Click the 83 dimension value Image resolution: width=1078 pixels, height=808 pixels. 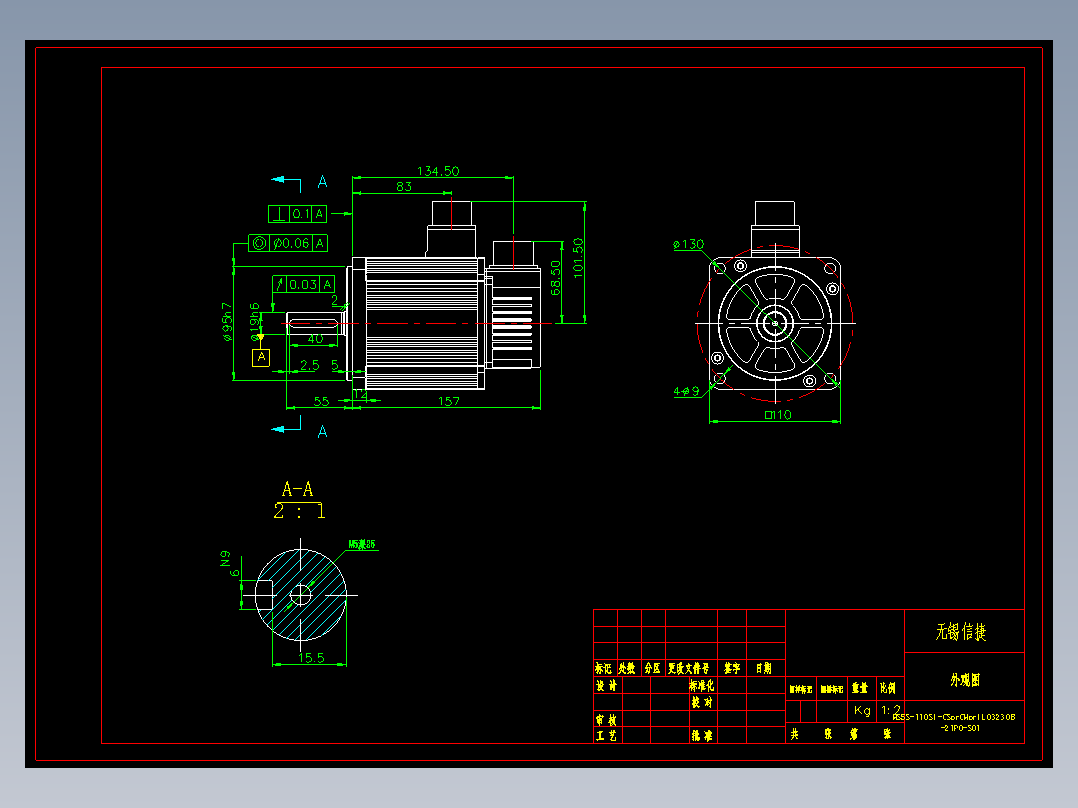click(404, 186)
